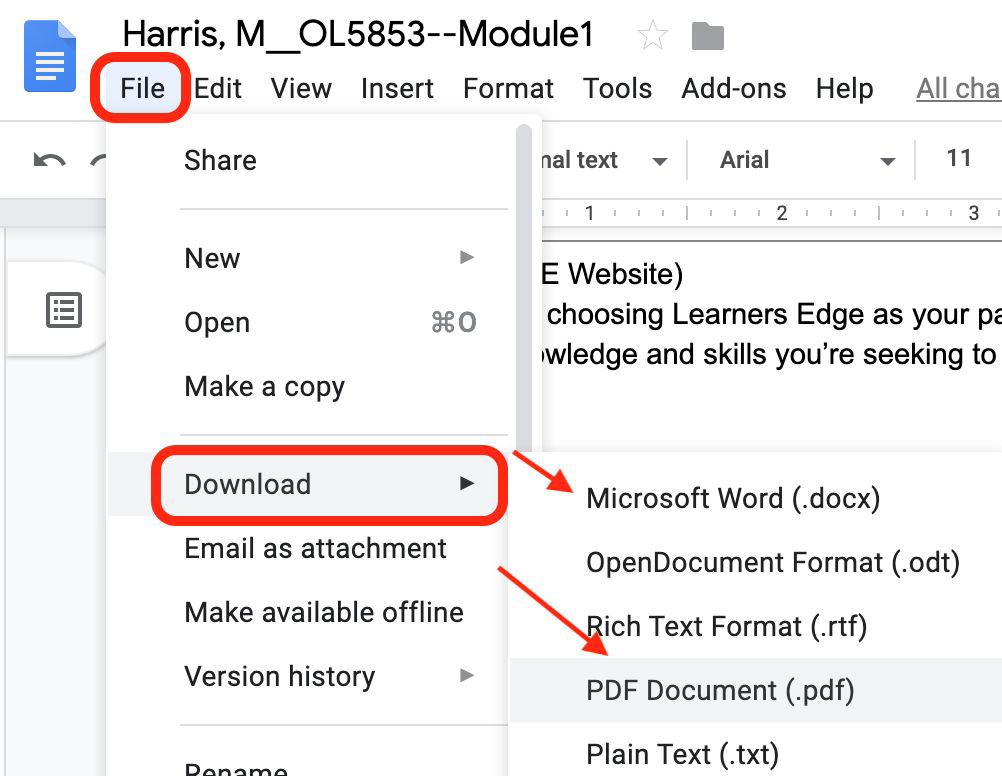
Task: Select Email as attachment
Action: 315,548
